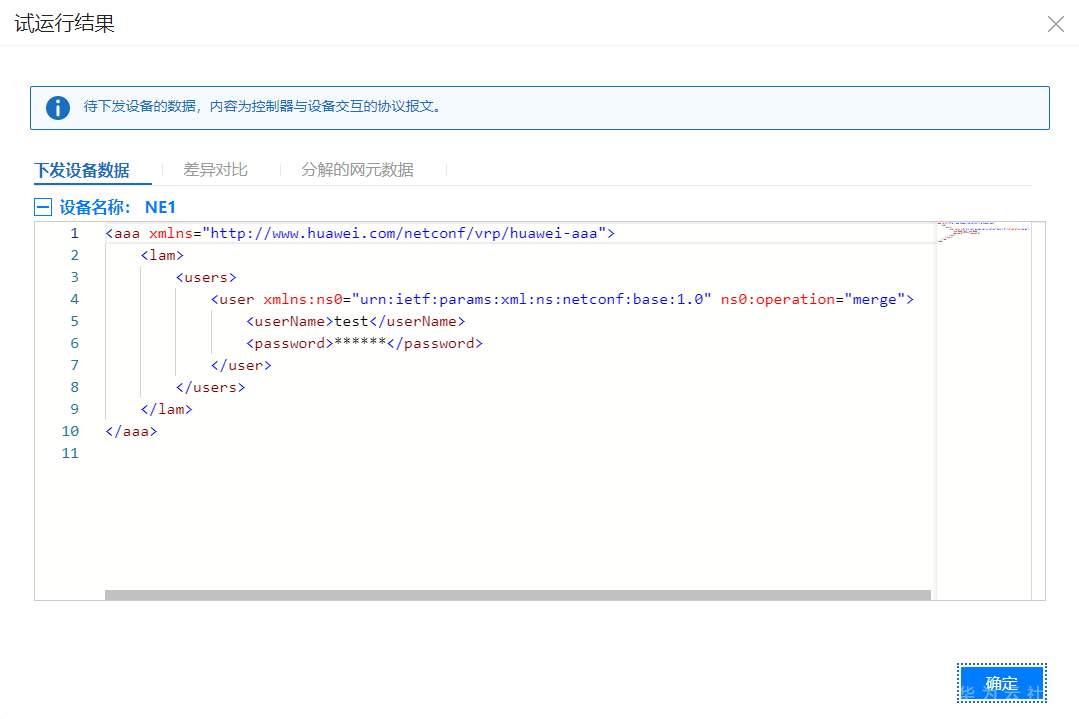The image size is (1079, 719).
Task: Click the ns0:operation="merge" attribute
Action: click(813, 299)
